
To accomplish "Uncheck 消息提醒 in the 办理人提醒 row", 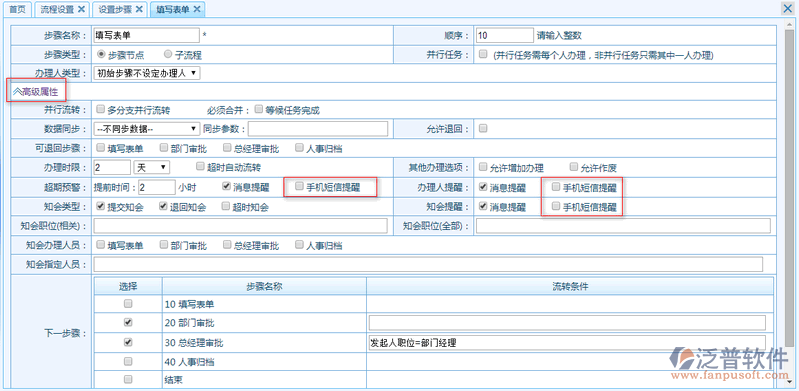I will point(483,187).
